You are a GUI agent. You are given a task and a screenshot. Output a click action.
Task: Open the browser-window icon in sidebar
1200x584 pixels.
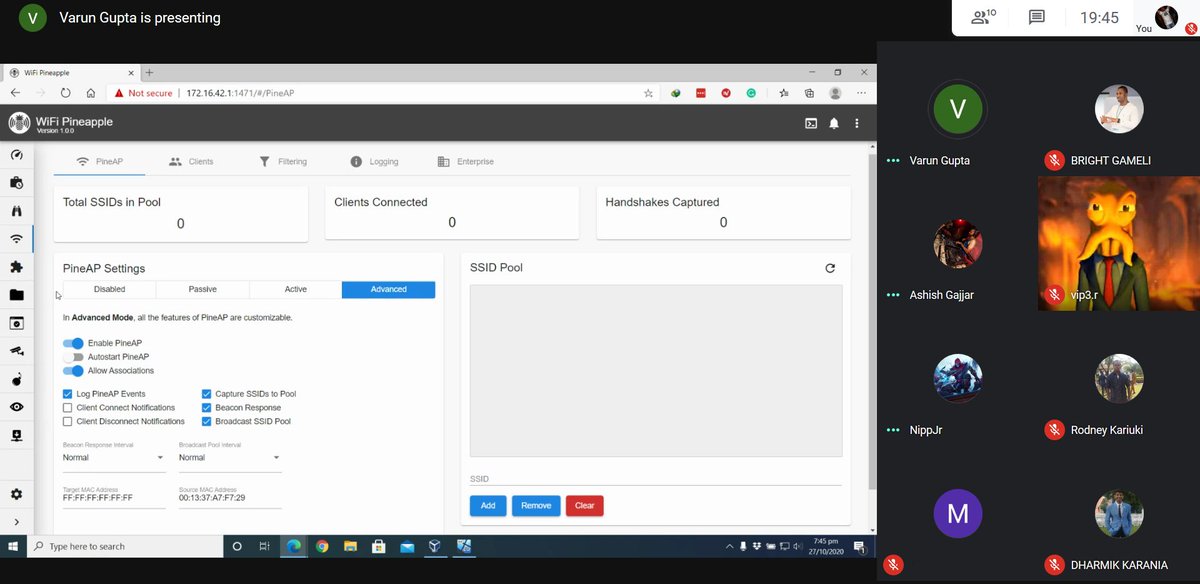(16, 323)
